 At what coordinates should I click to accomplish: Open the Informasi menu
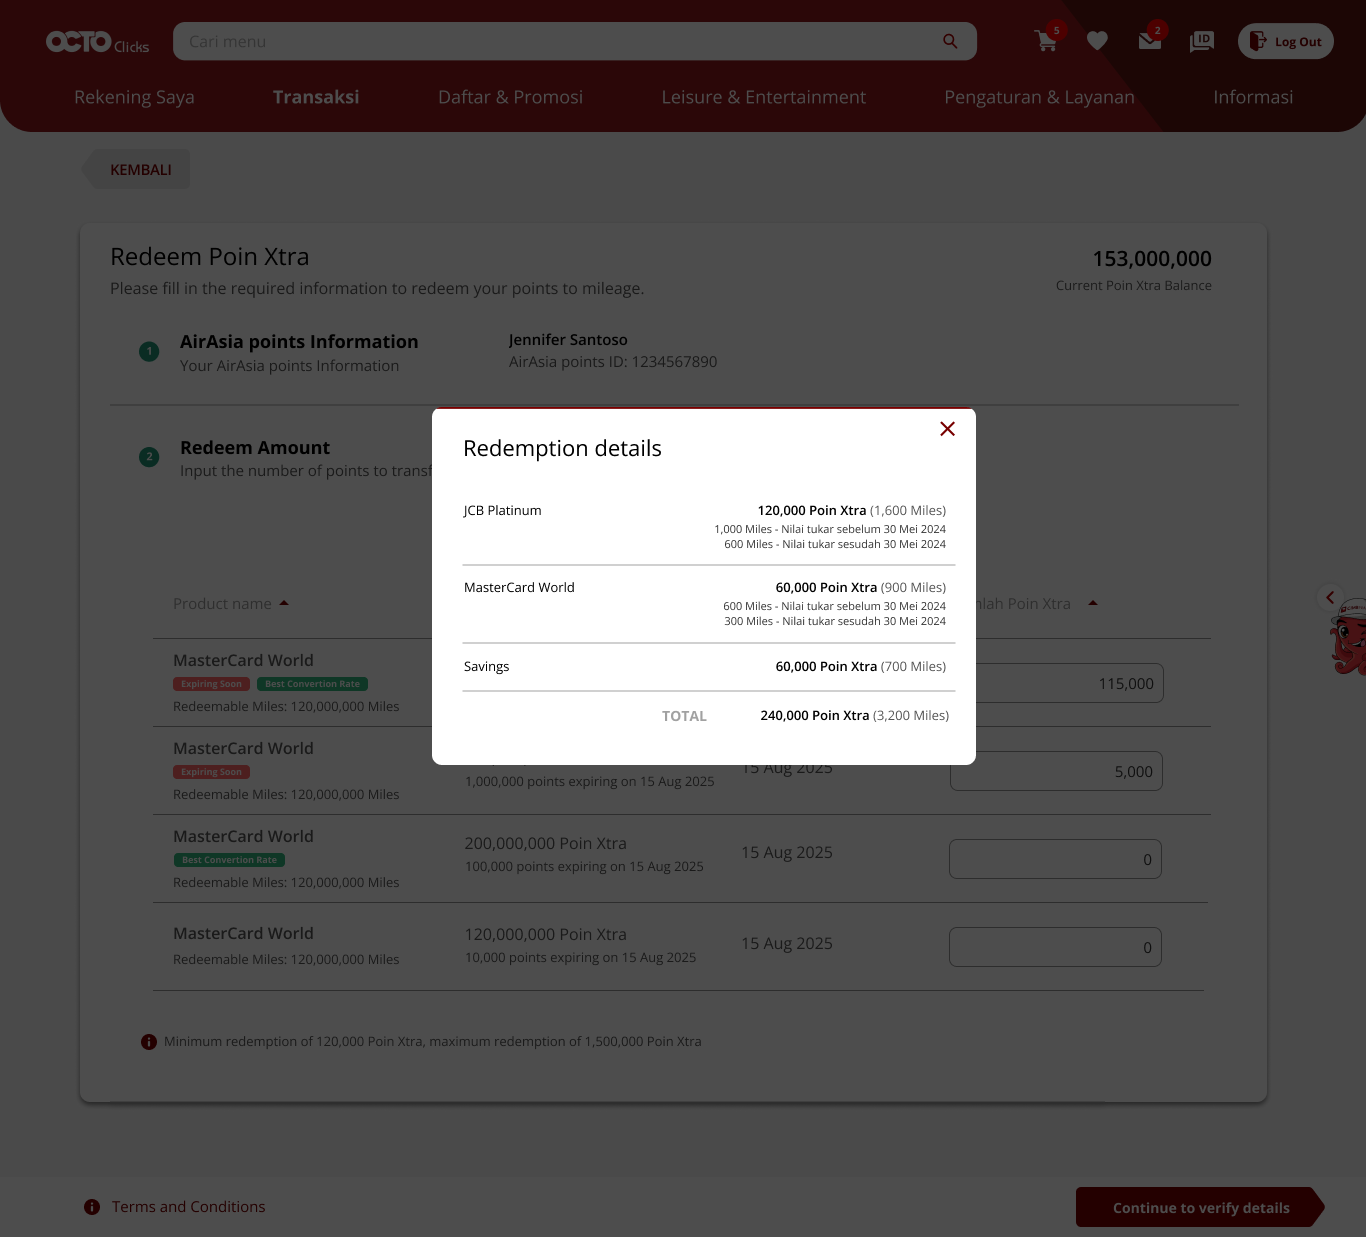coord(1252,97)
